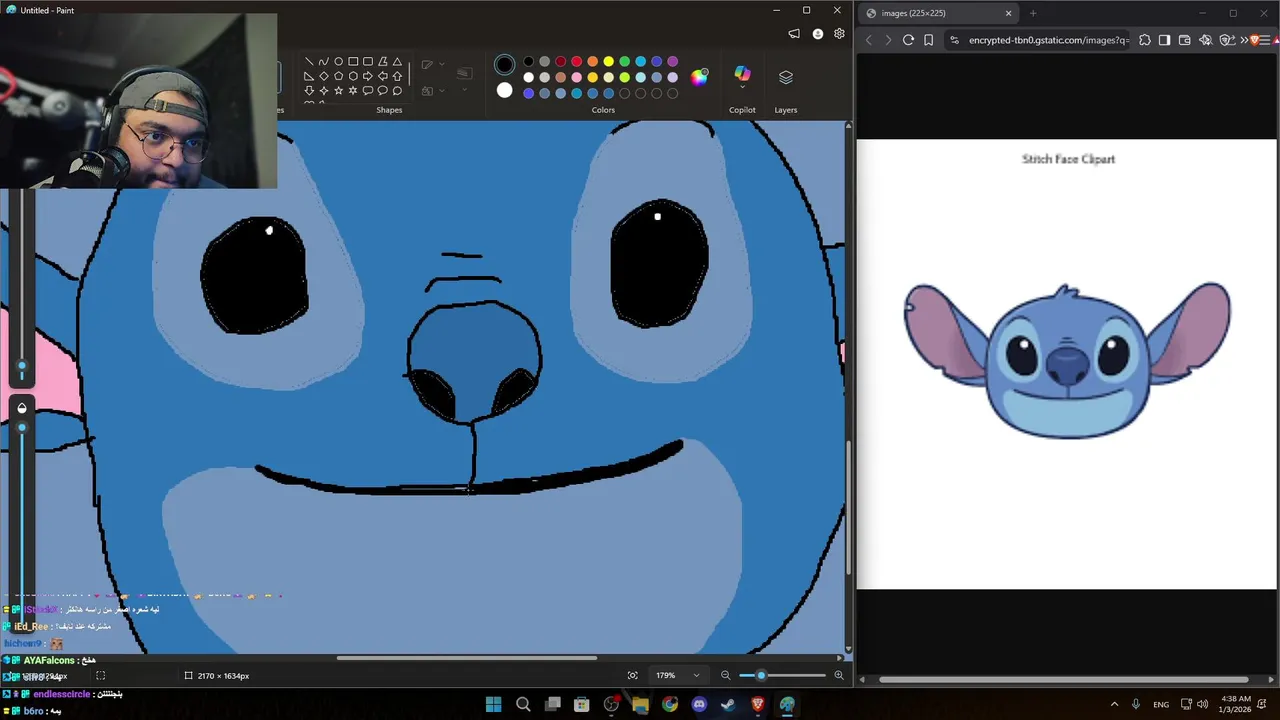Click the zoom slider handle
This screenshot has width=1280, height=720.
pos(761,676)
